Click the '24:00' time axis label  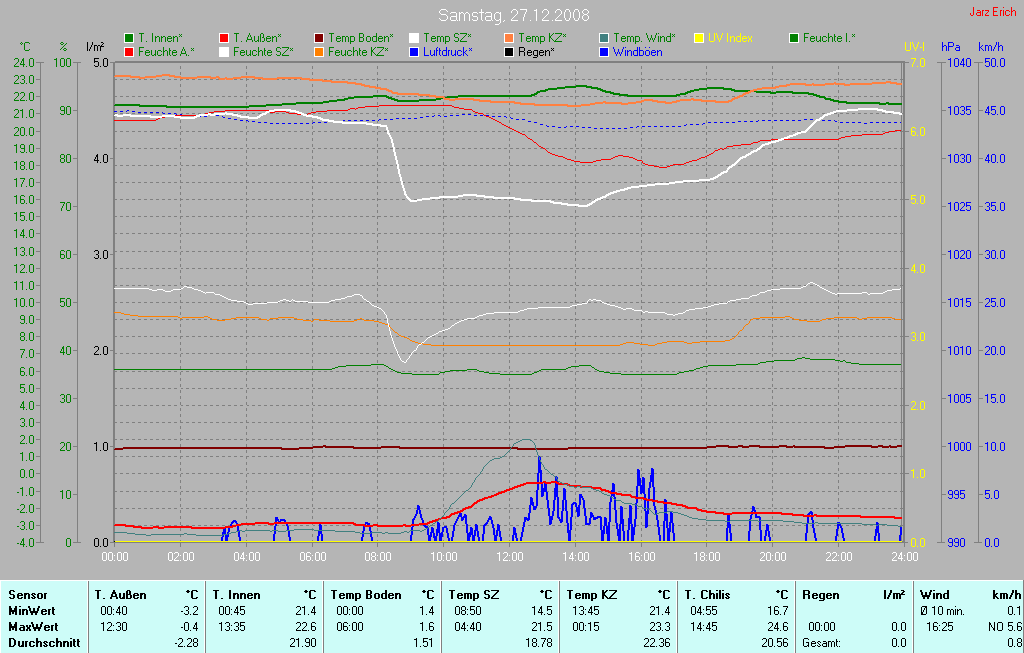(904, 557)
